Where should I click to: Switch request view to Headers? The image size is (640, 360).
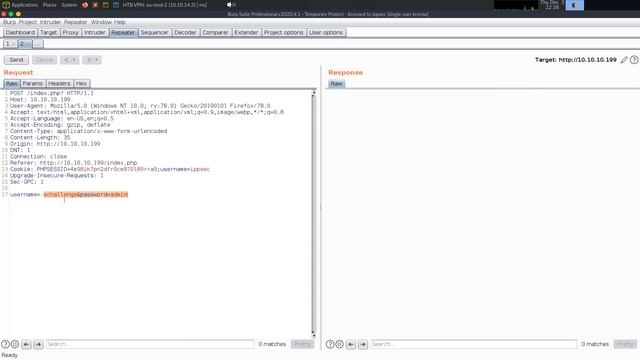click(x=59, y=83)
